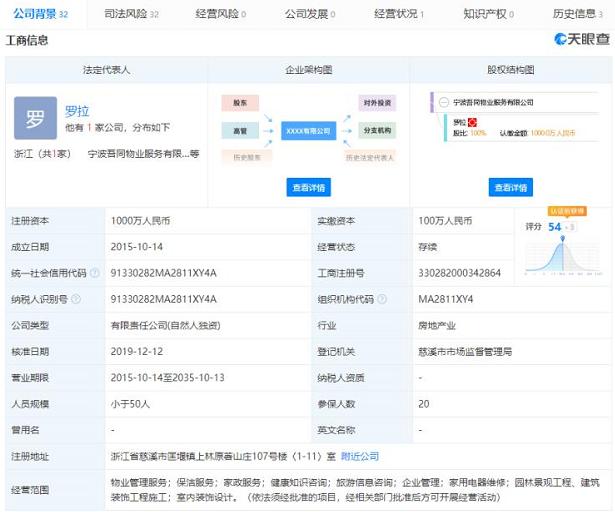Select the 公司发展 tab
Viewport: 615px width, 512px height.
click(310, 14)
